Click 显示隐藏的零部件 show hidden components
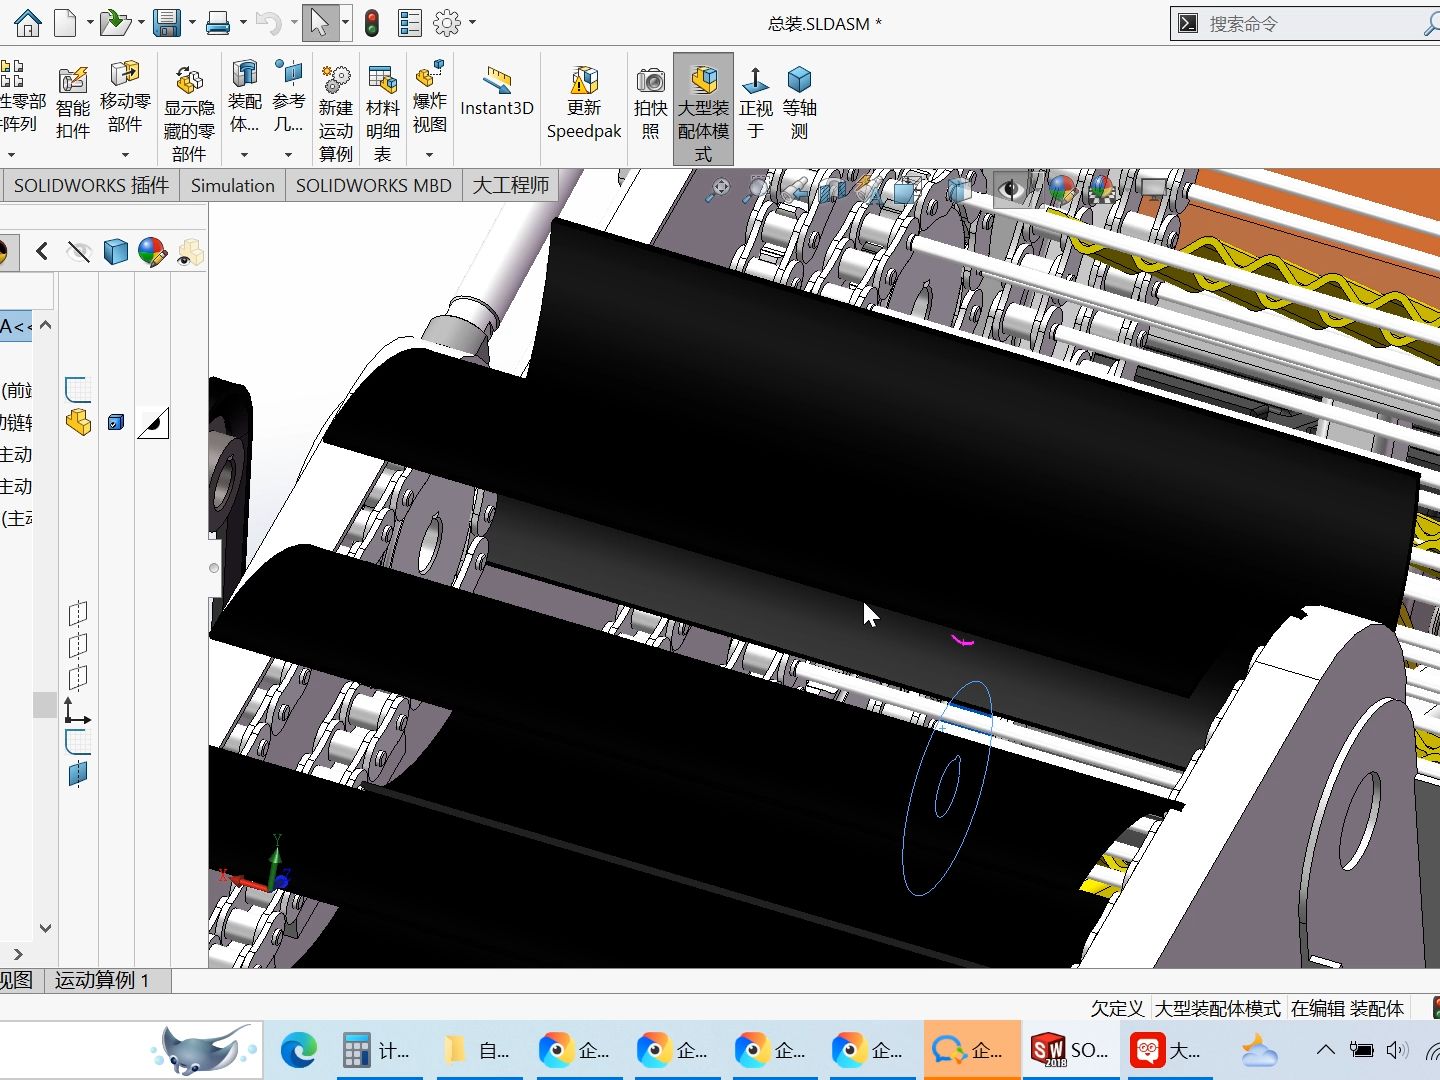The width and height of the screenshot is (1440, 1080). click(189, 113)
